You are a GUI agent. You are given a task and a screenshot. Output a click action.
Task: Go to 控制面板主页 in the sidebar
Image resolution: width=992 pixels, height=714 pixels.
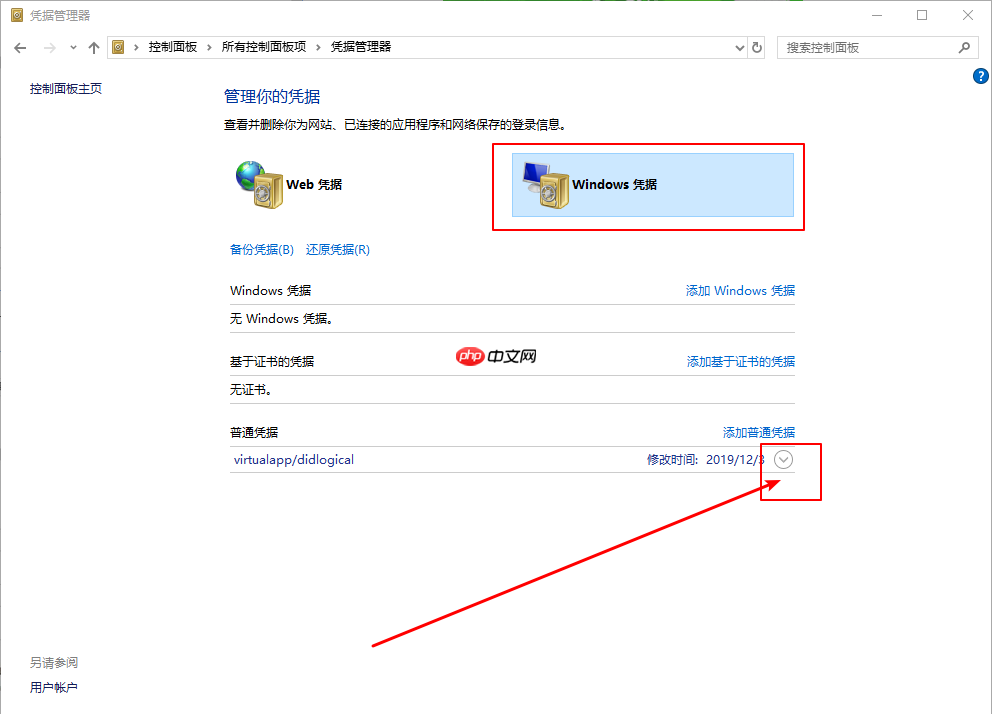[x=65, y=88]
